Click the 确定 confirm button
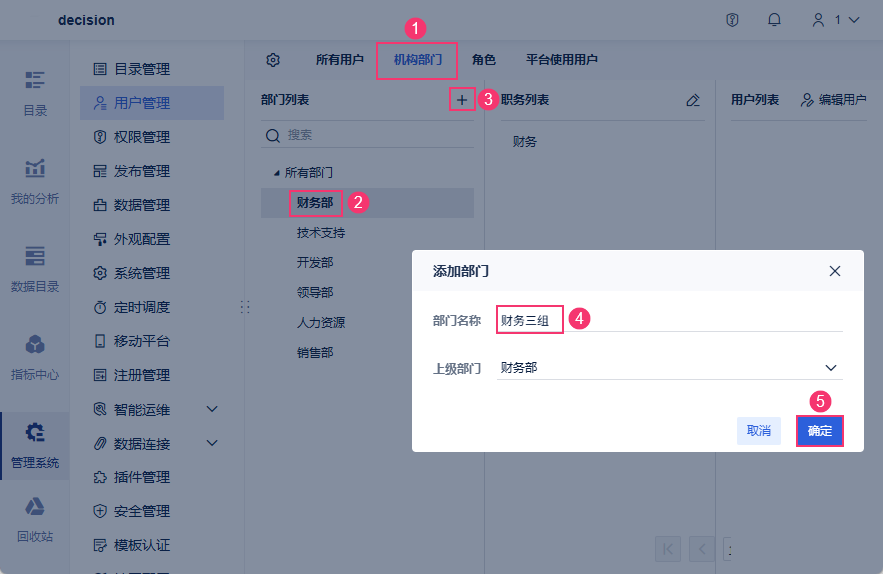The image size is (883, 574). coord(819,431)
